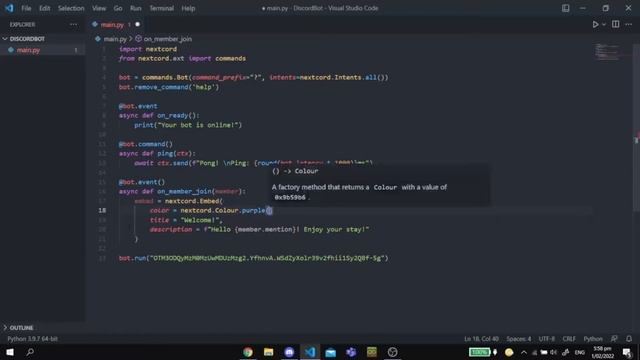Open the Terminal menu
Screen dimensions: 640x360
[161, 8]
